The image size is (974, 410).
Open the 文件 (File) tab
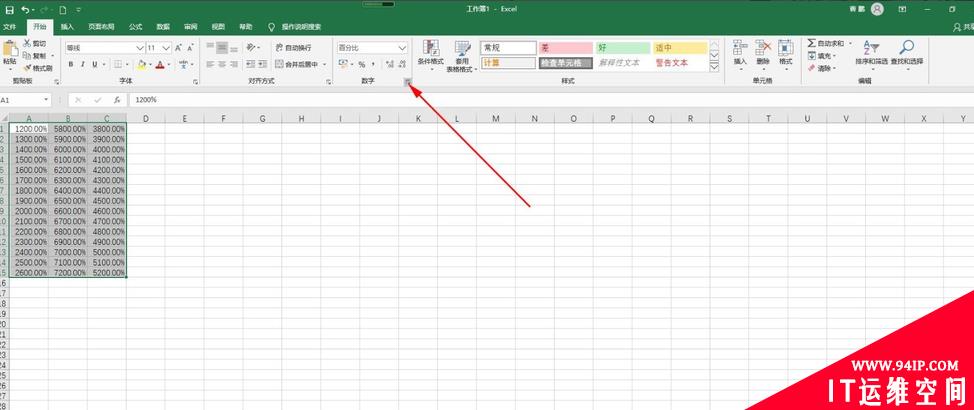[9, 27]
